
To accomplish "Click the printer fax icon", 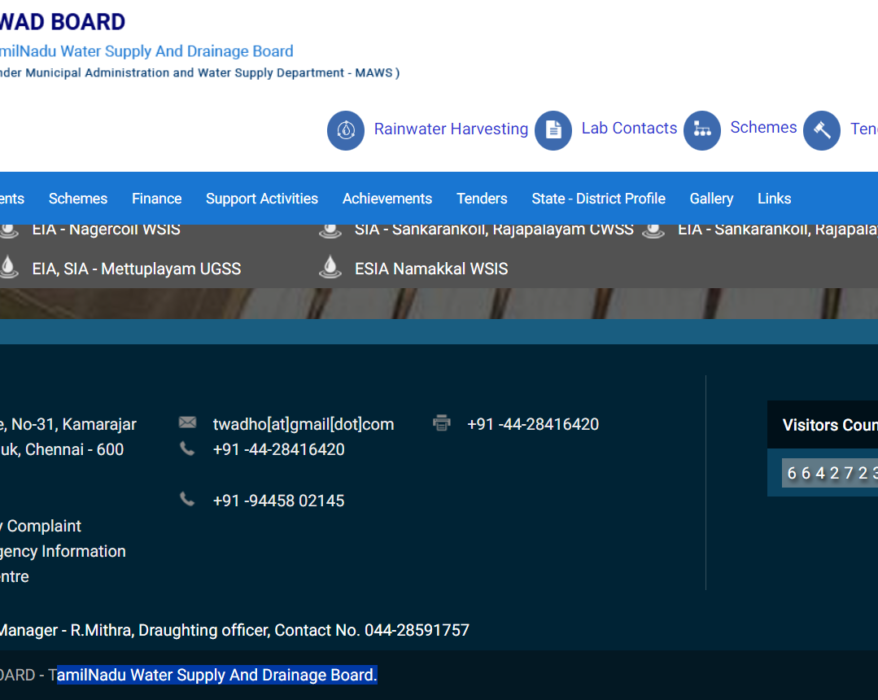I will [442, 423].
